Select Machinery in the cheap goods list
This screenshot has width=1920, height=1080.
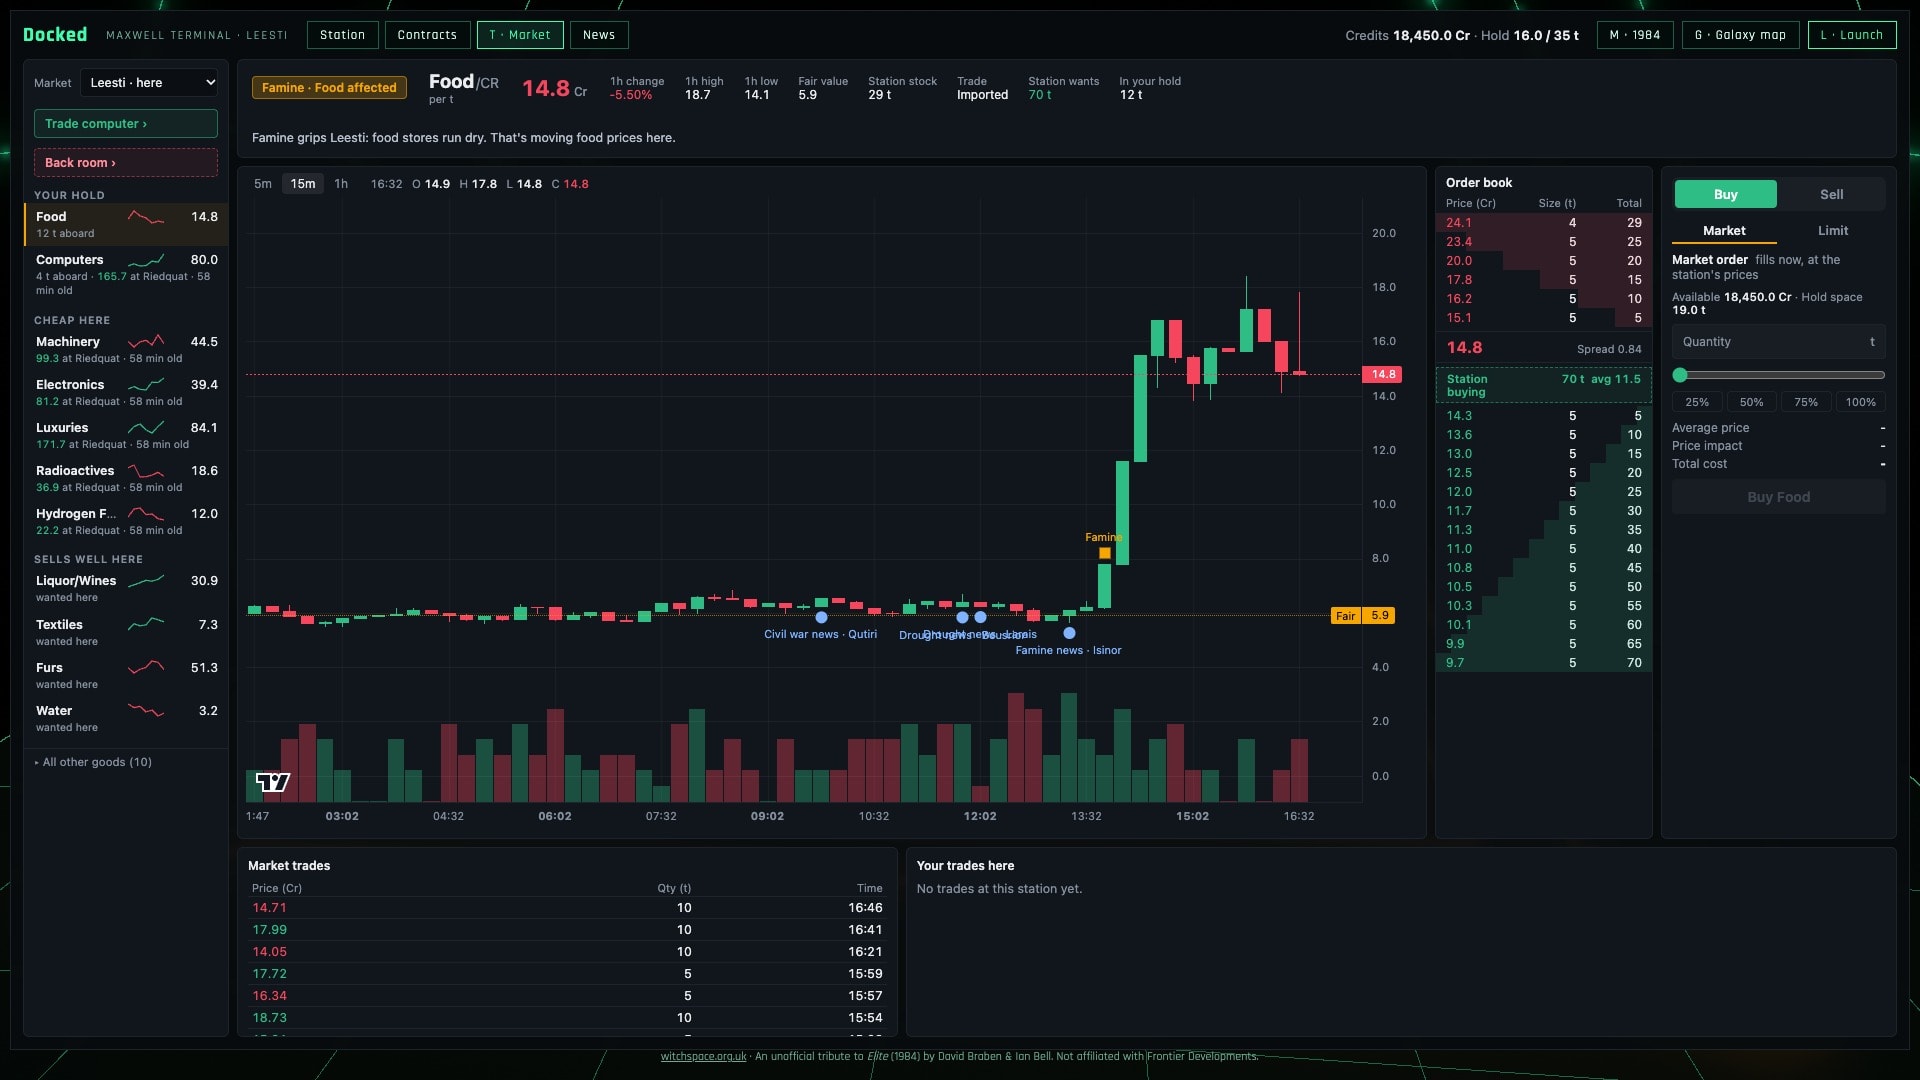126,349
